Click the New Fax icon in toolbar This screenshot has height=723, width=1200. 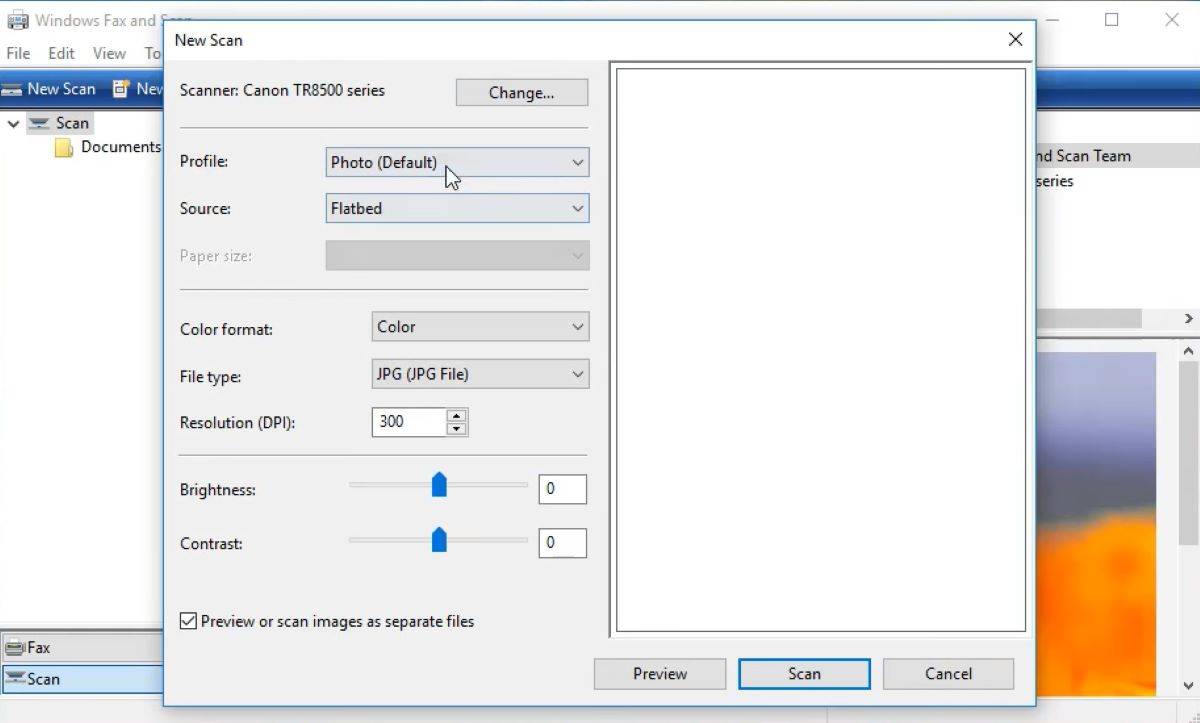coord(120,88)
